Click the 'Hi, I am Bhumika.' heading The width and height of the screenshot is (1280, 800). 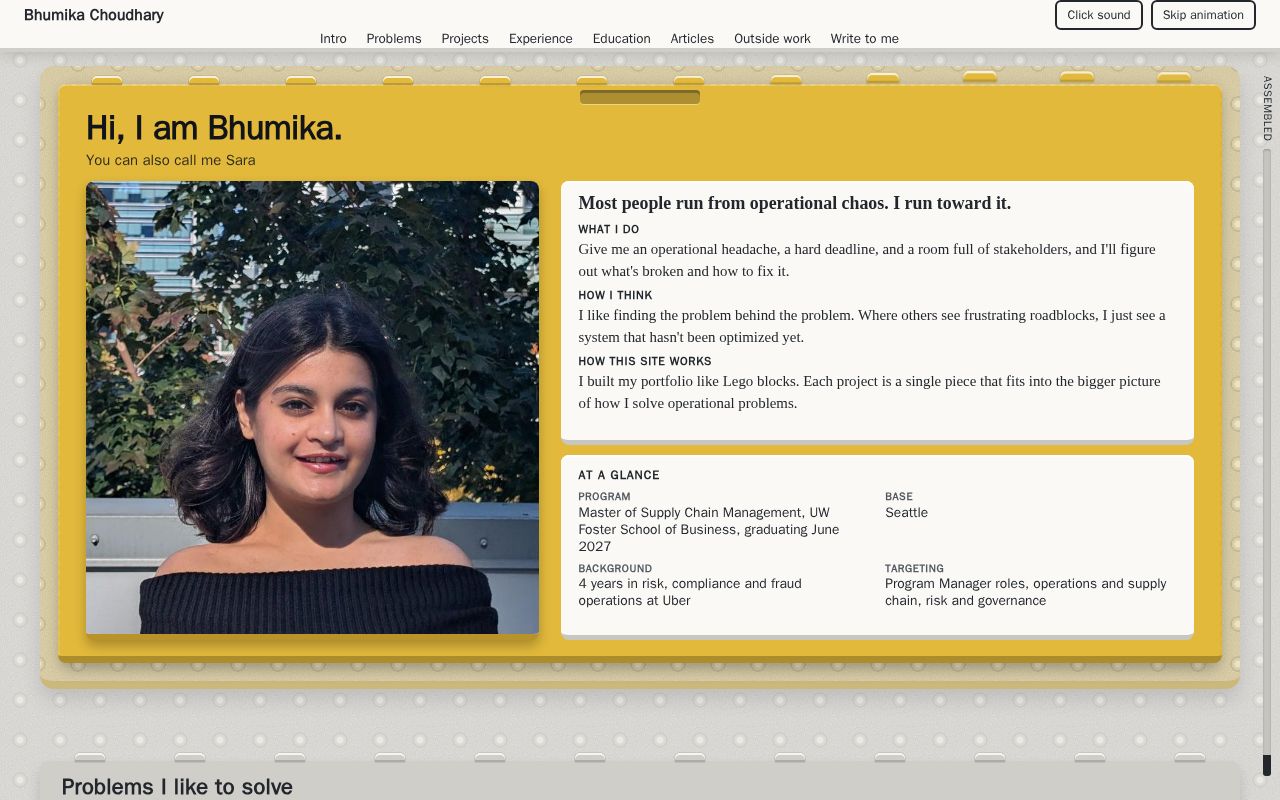[x=214, y=128]
